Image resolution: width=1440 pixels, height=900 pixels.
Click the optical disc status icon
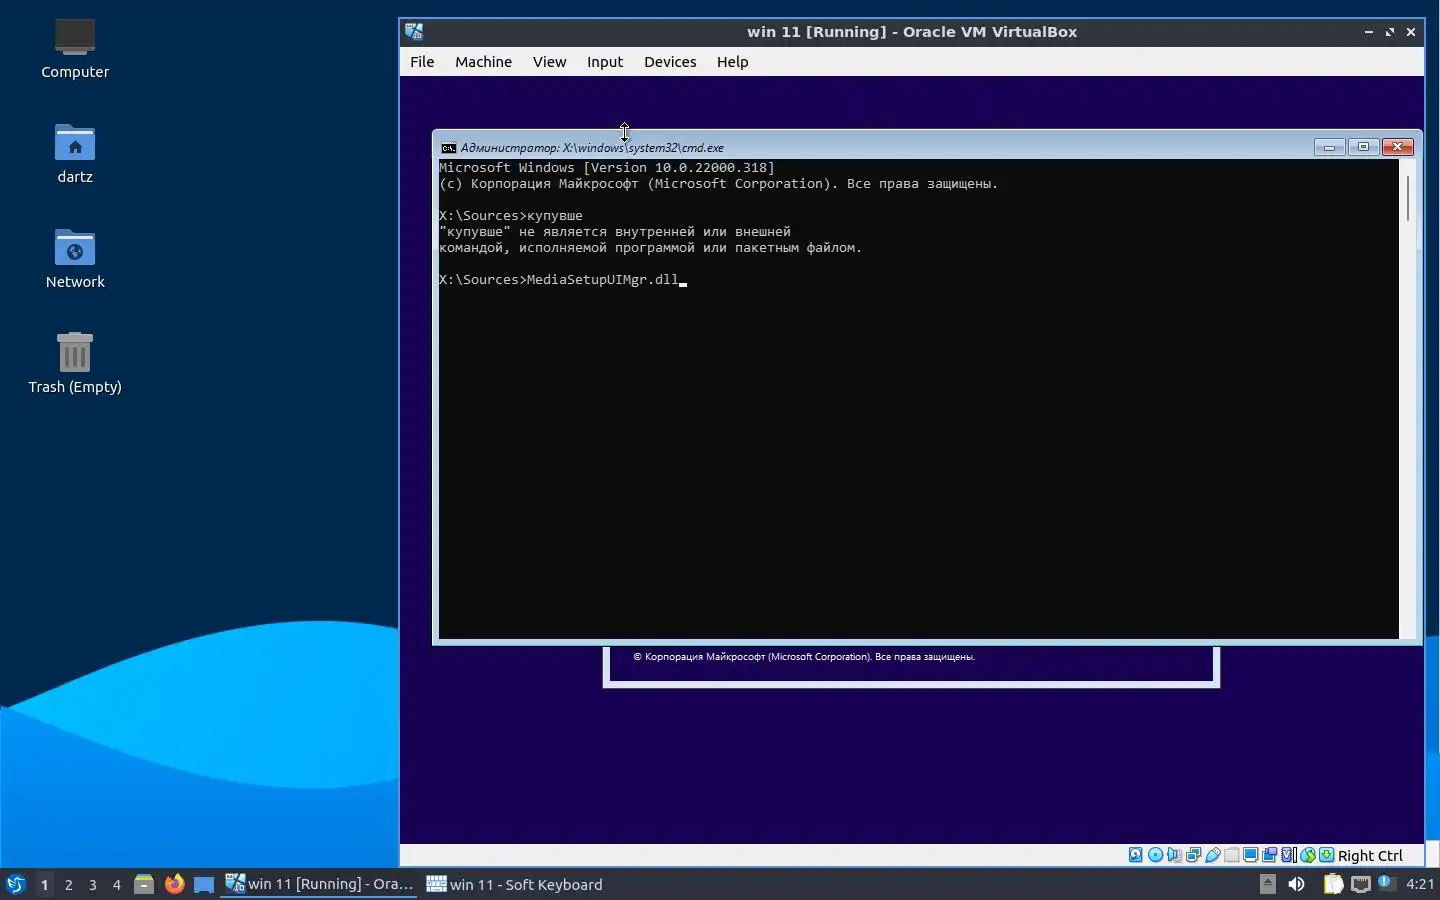1156,855
